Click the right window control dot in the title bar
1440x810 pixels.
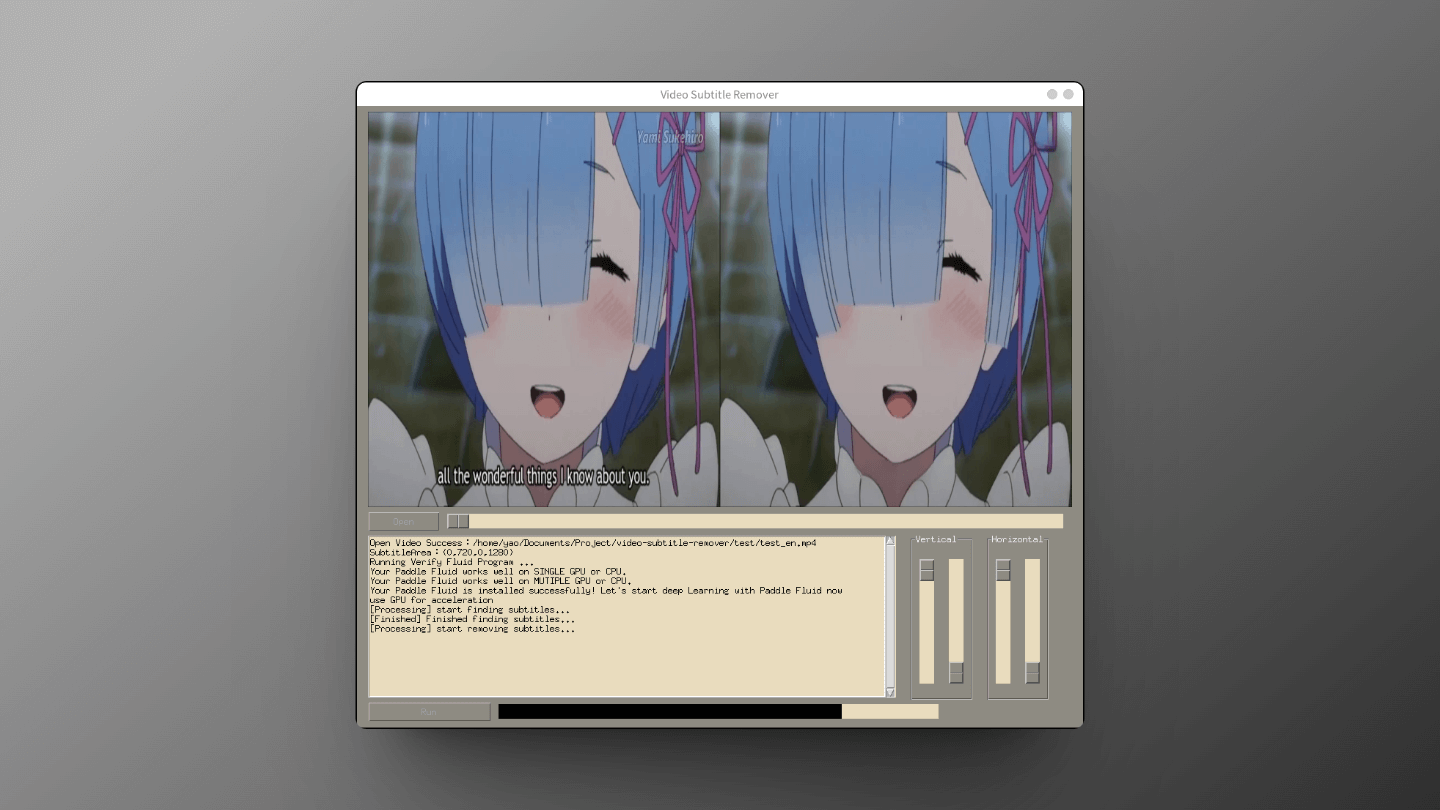click(x=1068, y=94)
